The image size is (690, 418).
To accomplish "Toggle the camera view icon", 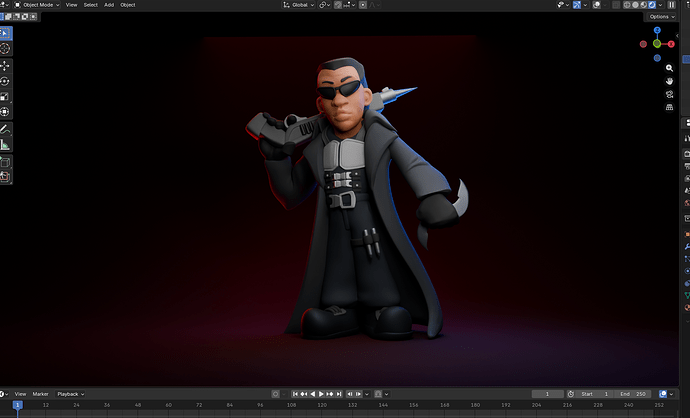I will pos(669,94).
